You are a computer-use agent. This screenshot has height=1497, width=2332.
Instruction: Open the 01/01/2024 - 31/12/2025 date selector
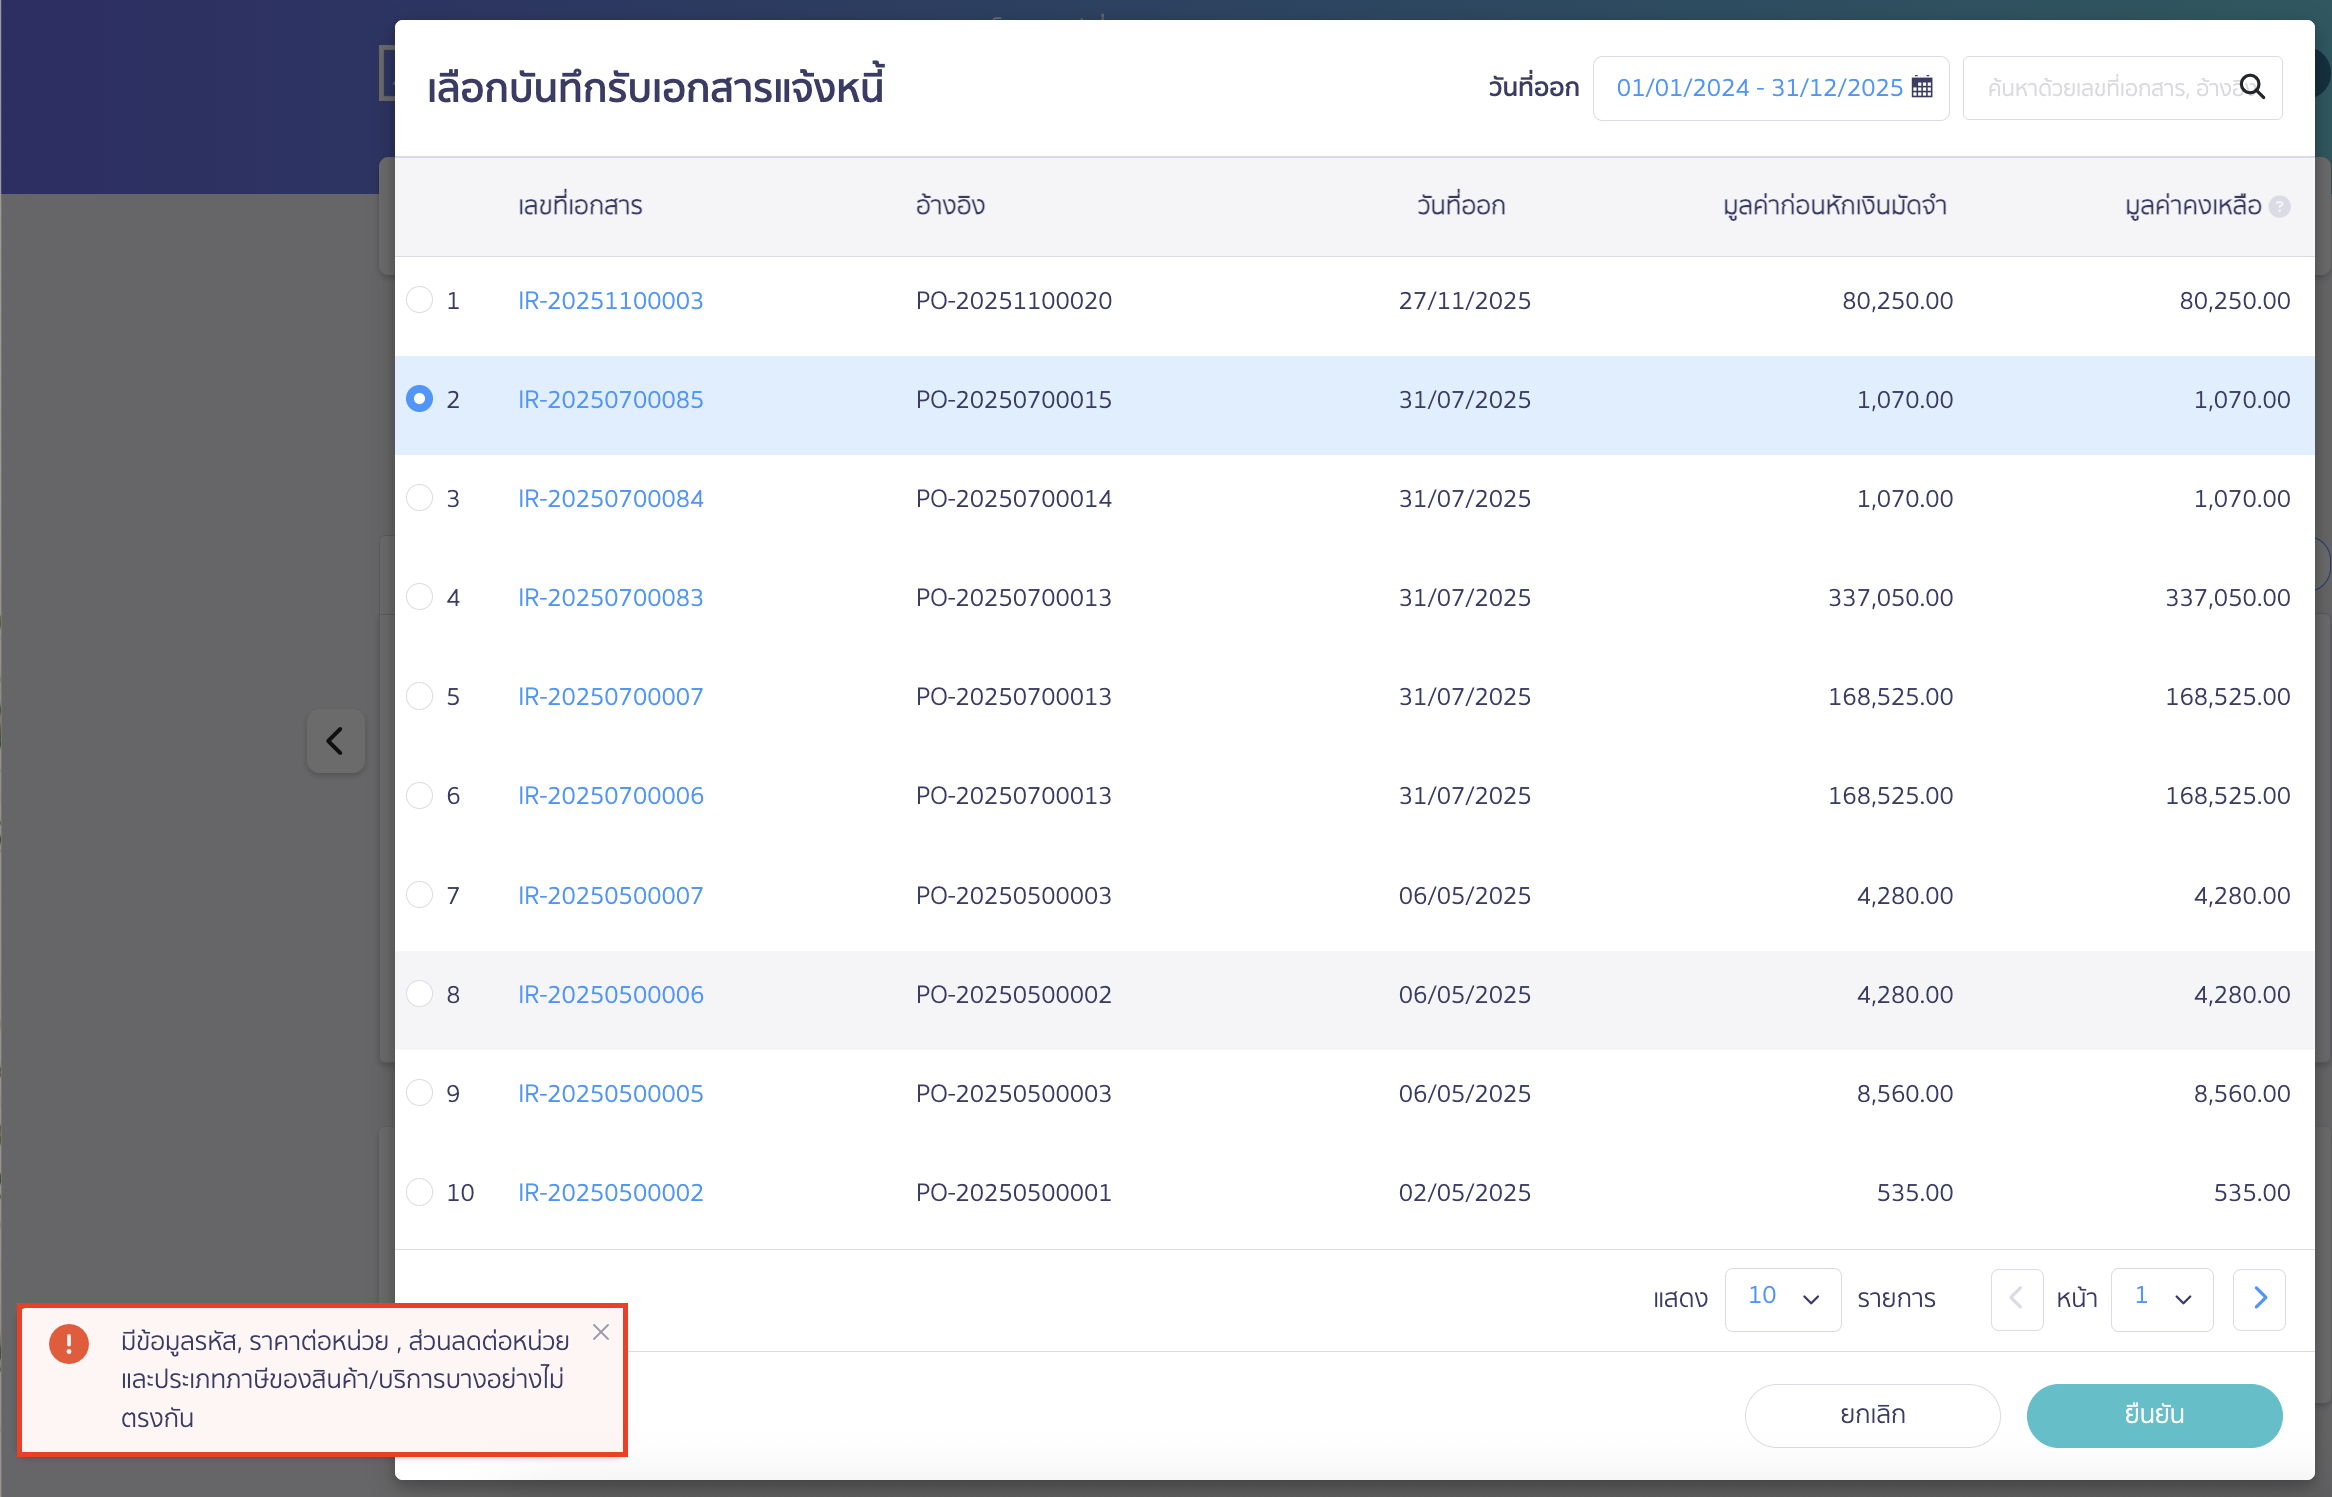coord(1760,88)
